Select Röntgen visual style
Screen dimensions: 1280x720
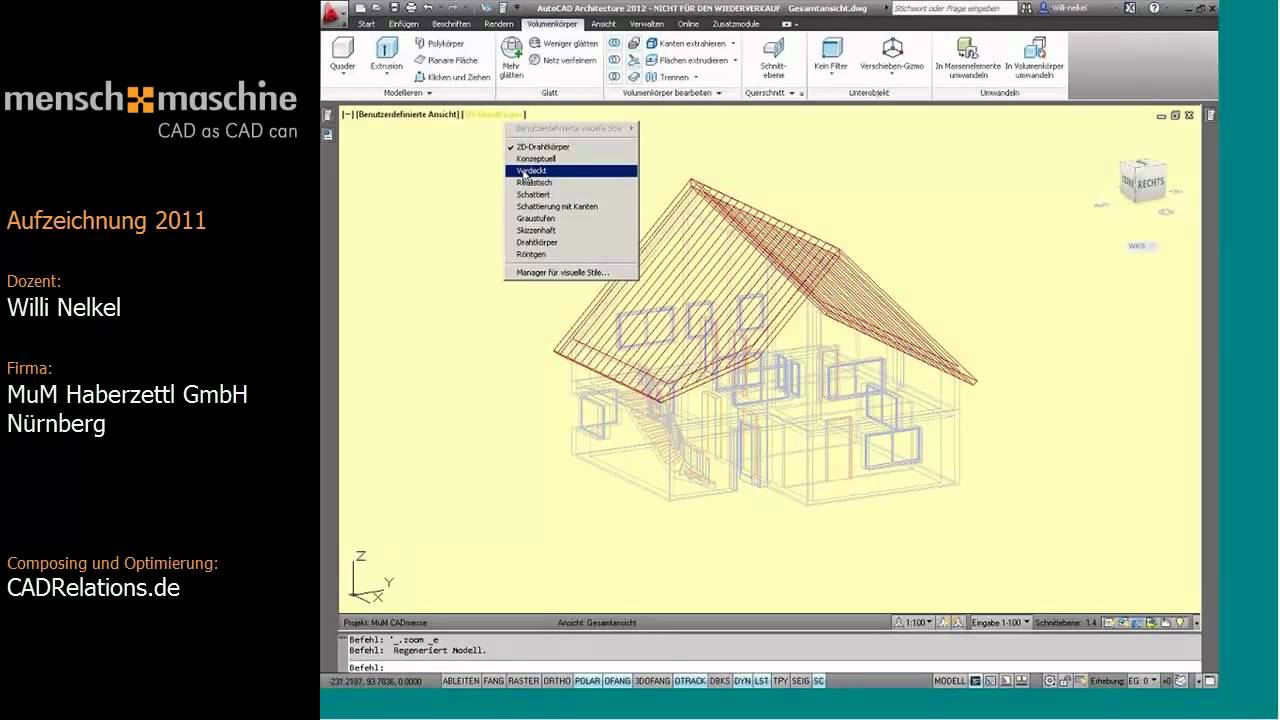click(x=570, y=255)
